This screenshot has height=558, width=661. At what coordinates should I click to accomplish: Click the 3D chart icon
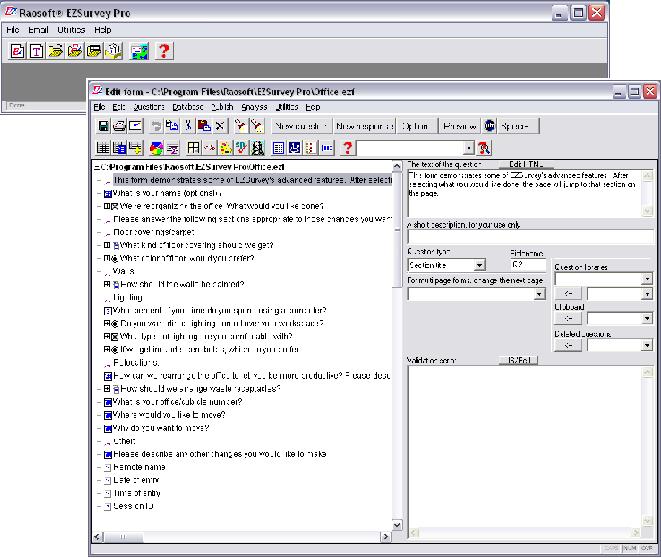coord(241,148)
